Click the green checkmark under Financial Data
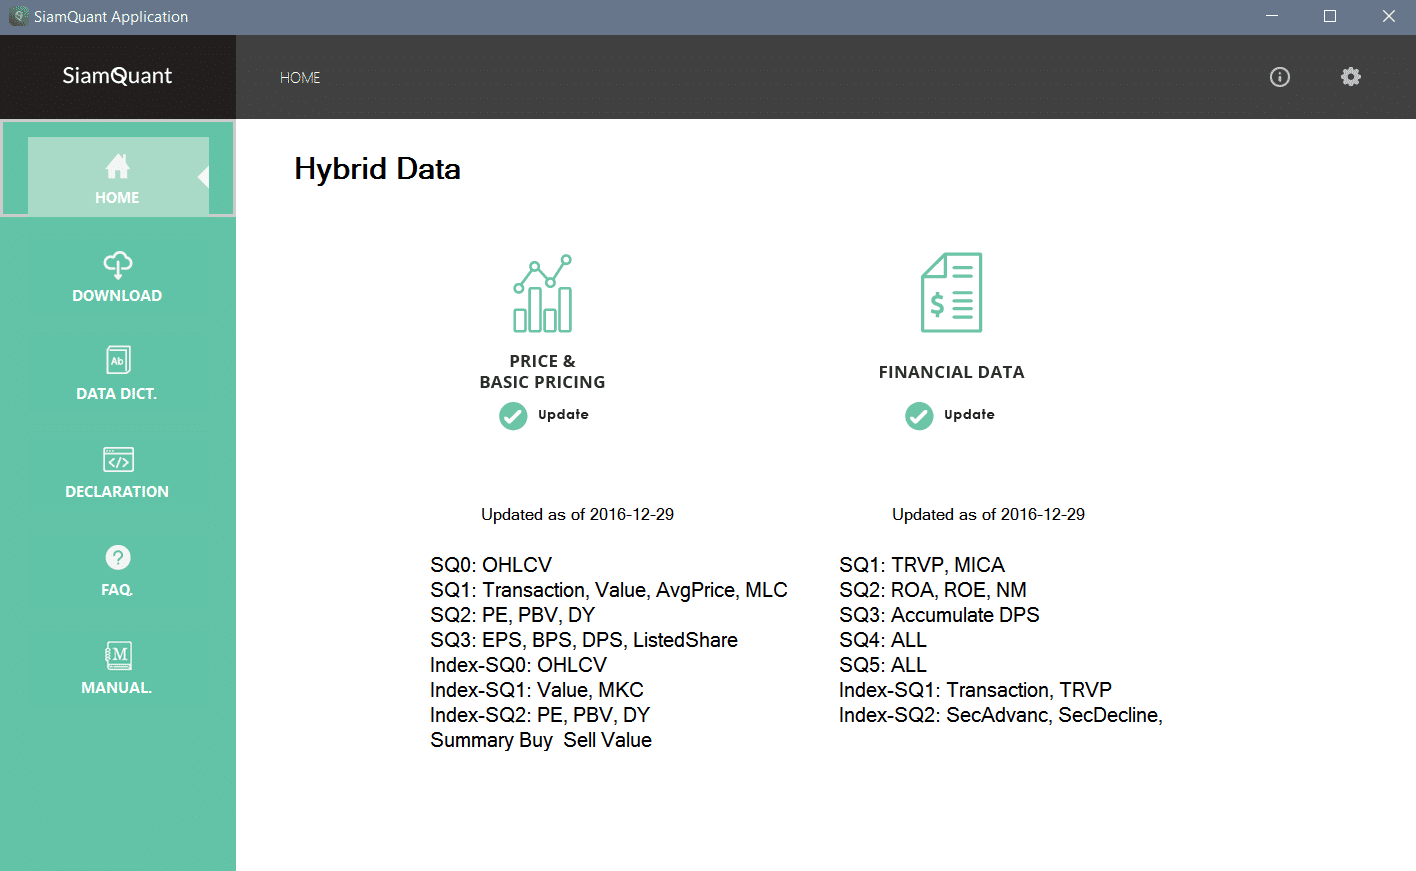The width and height of the screenshot is (1416, 871). pyautogui.click(x=919, y=416)
